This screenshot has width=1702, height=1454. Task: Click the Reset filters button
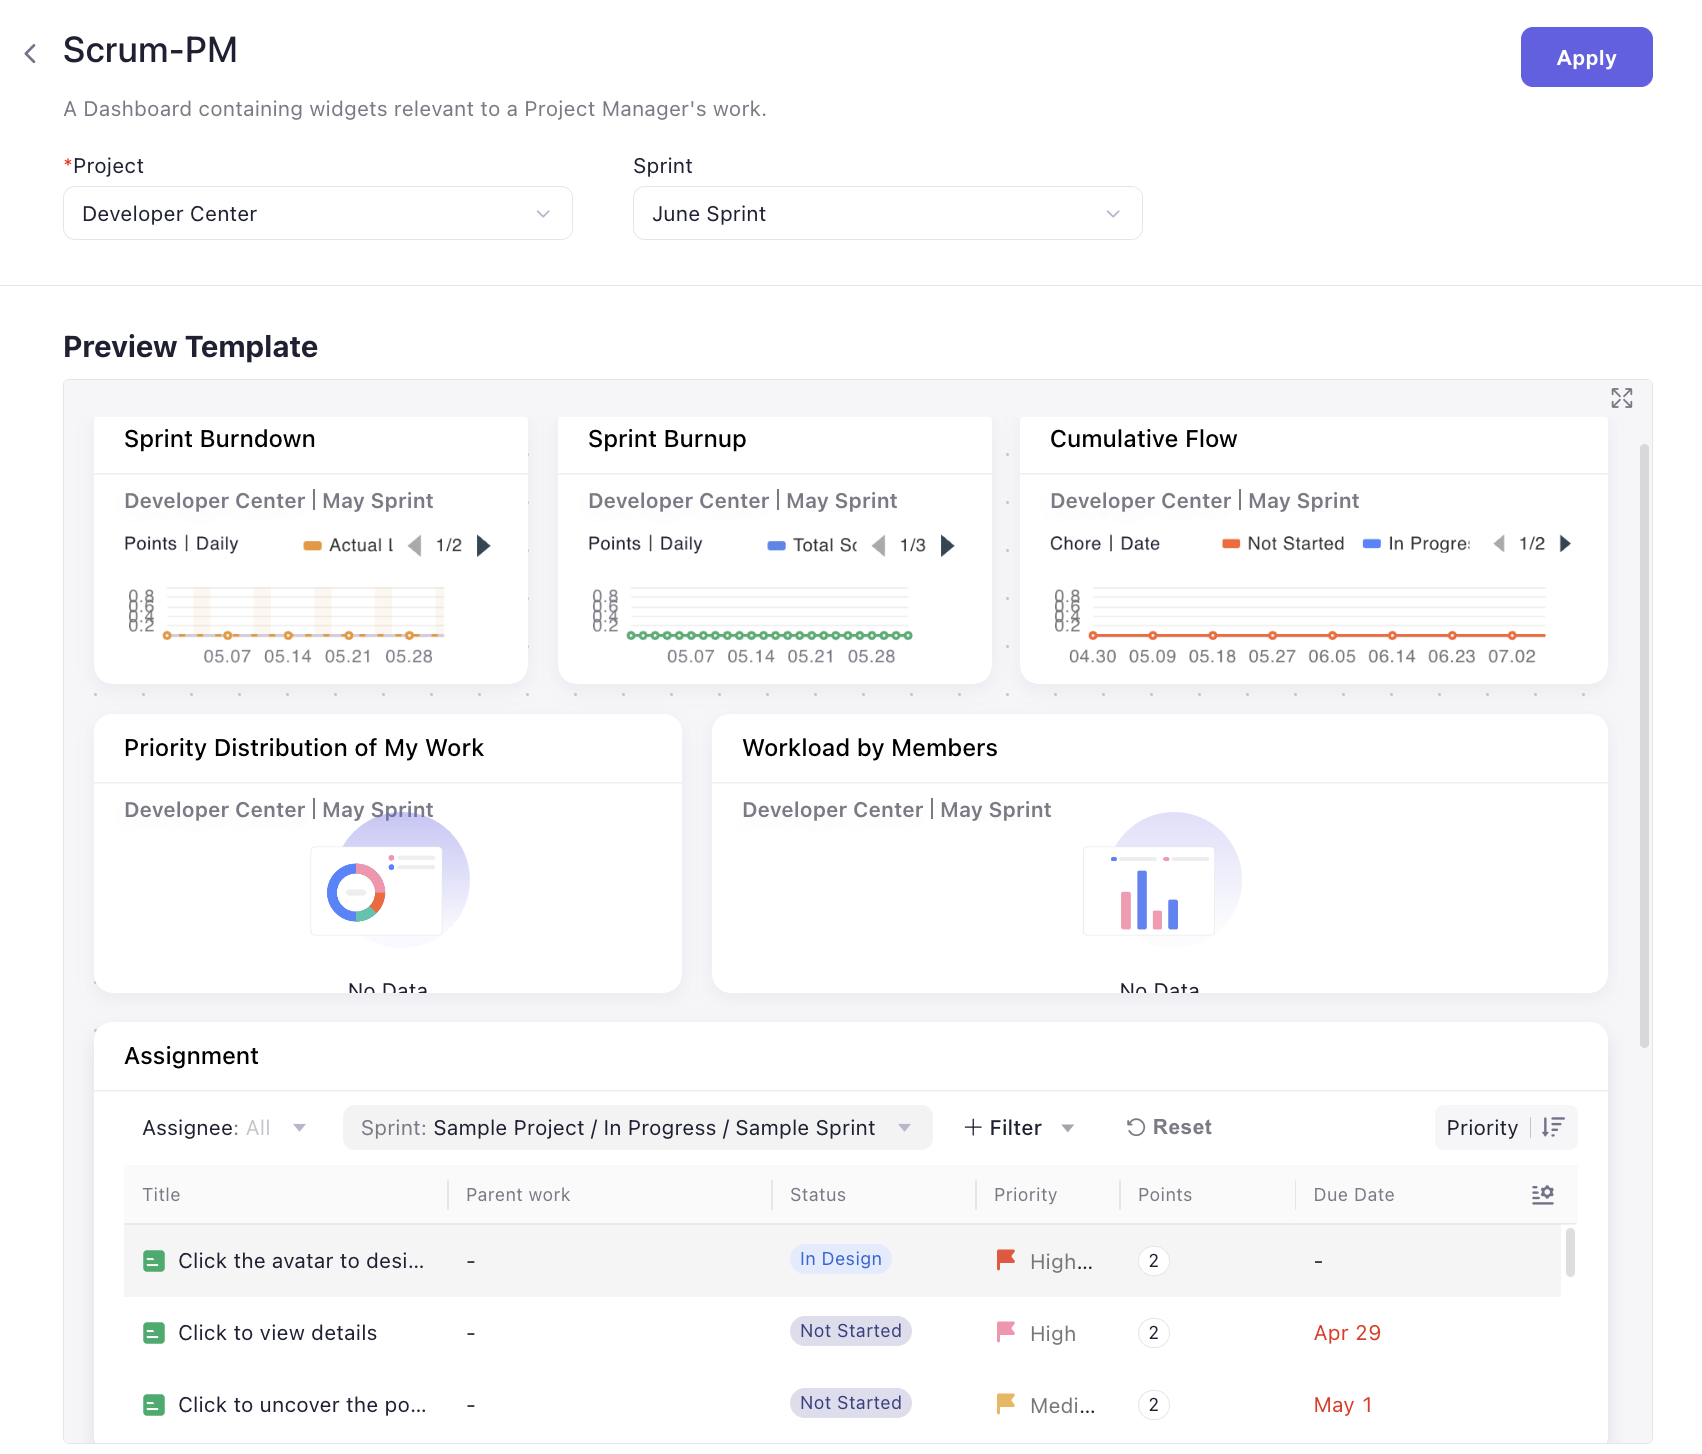1169,1127
